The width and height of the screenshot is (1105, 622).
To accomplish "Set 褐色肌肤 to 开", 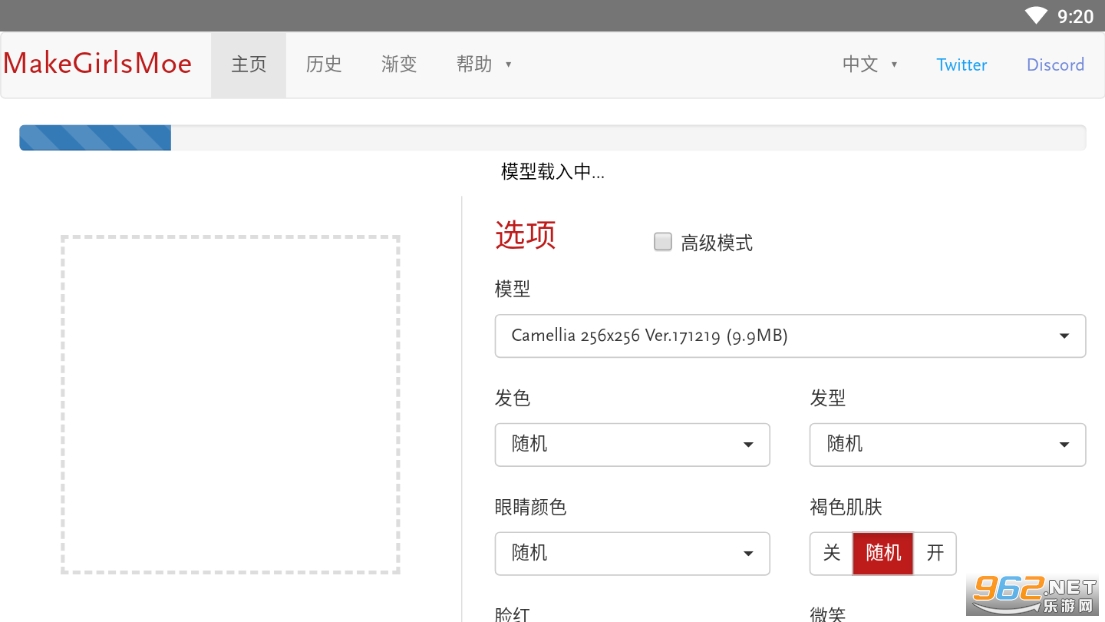I will [935, 553].
